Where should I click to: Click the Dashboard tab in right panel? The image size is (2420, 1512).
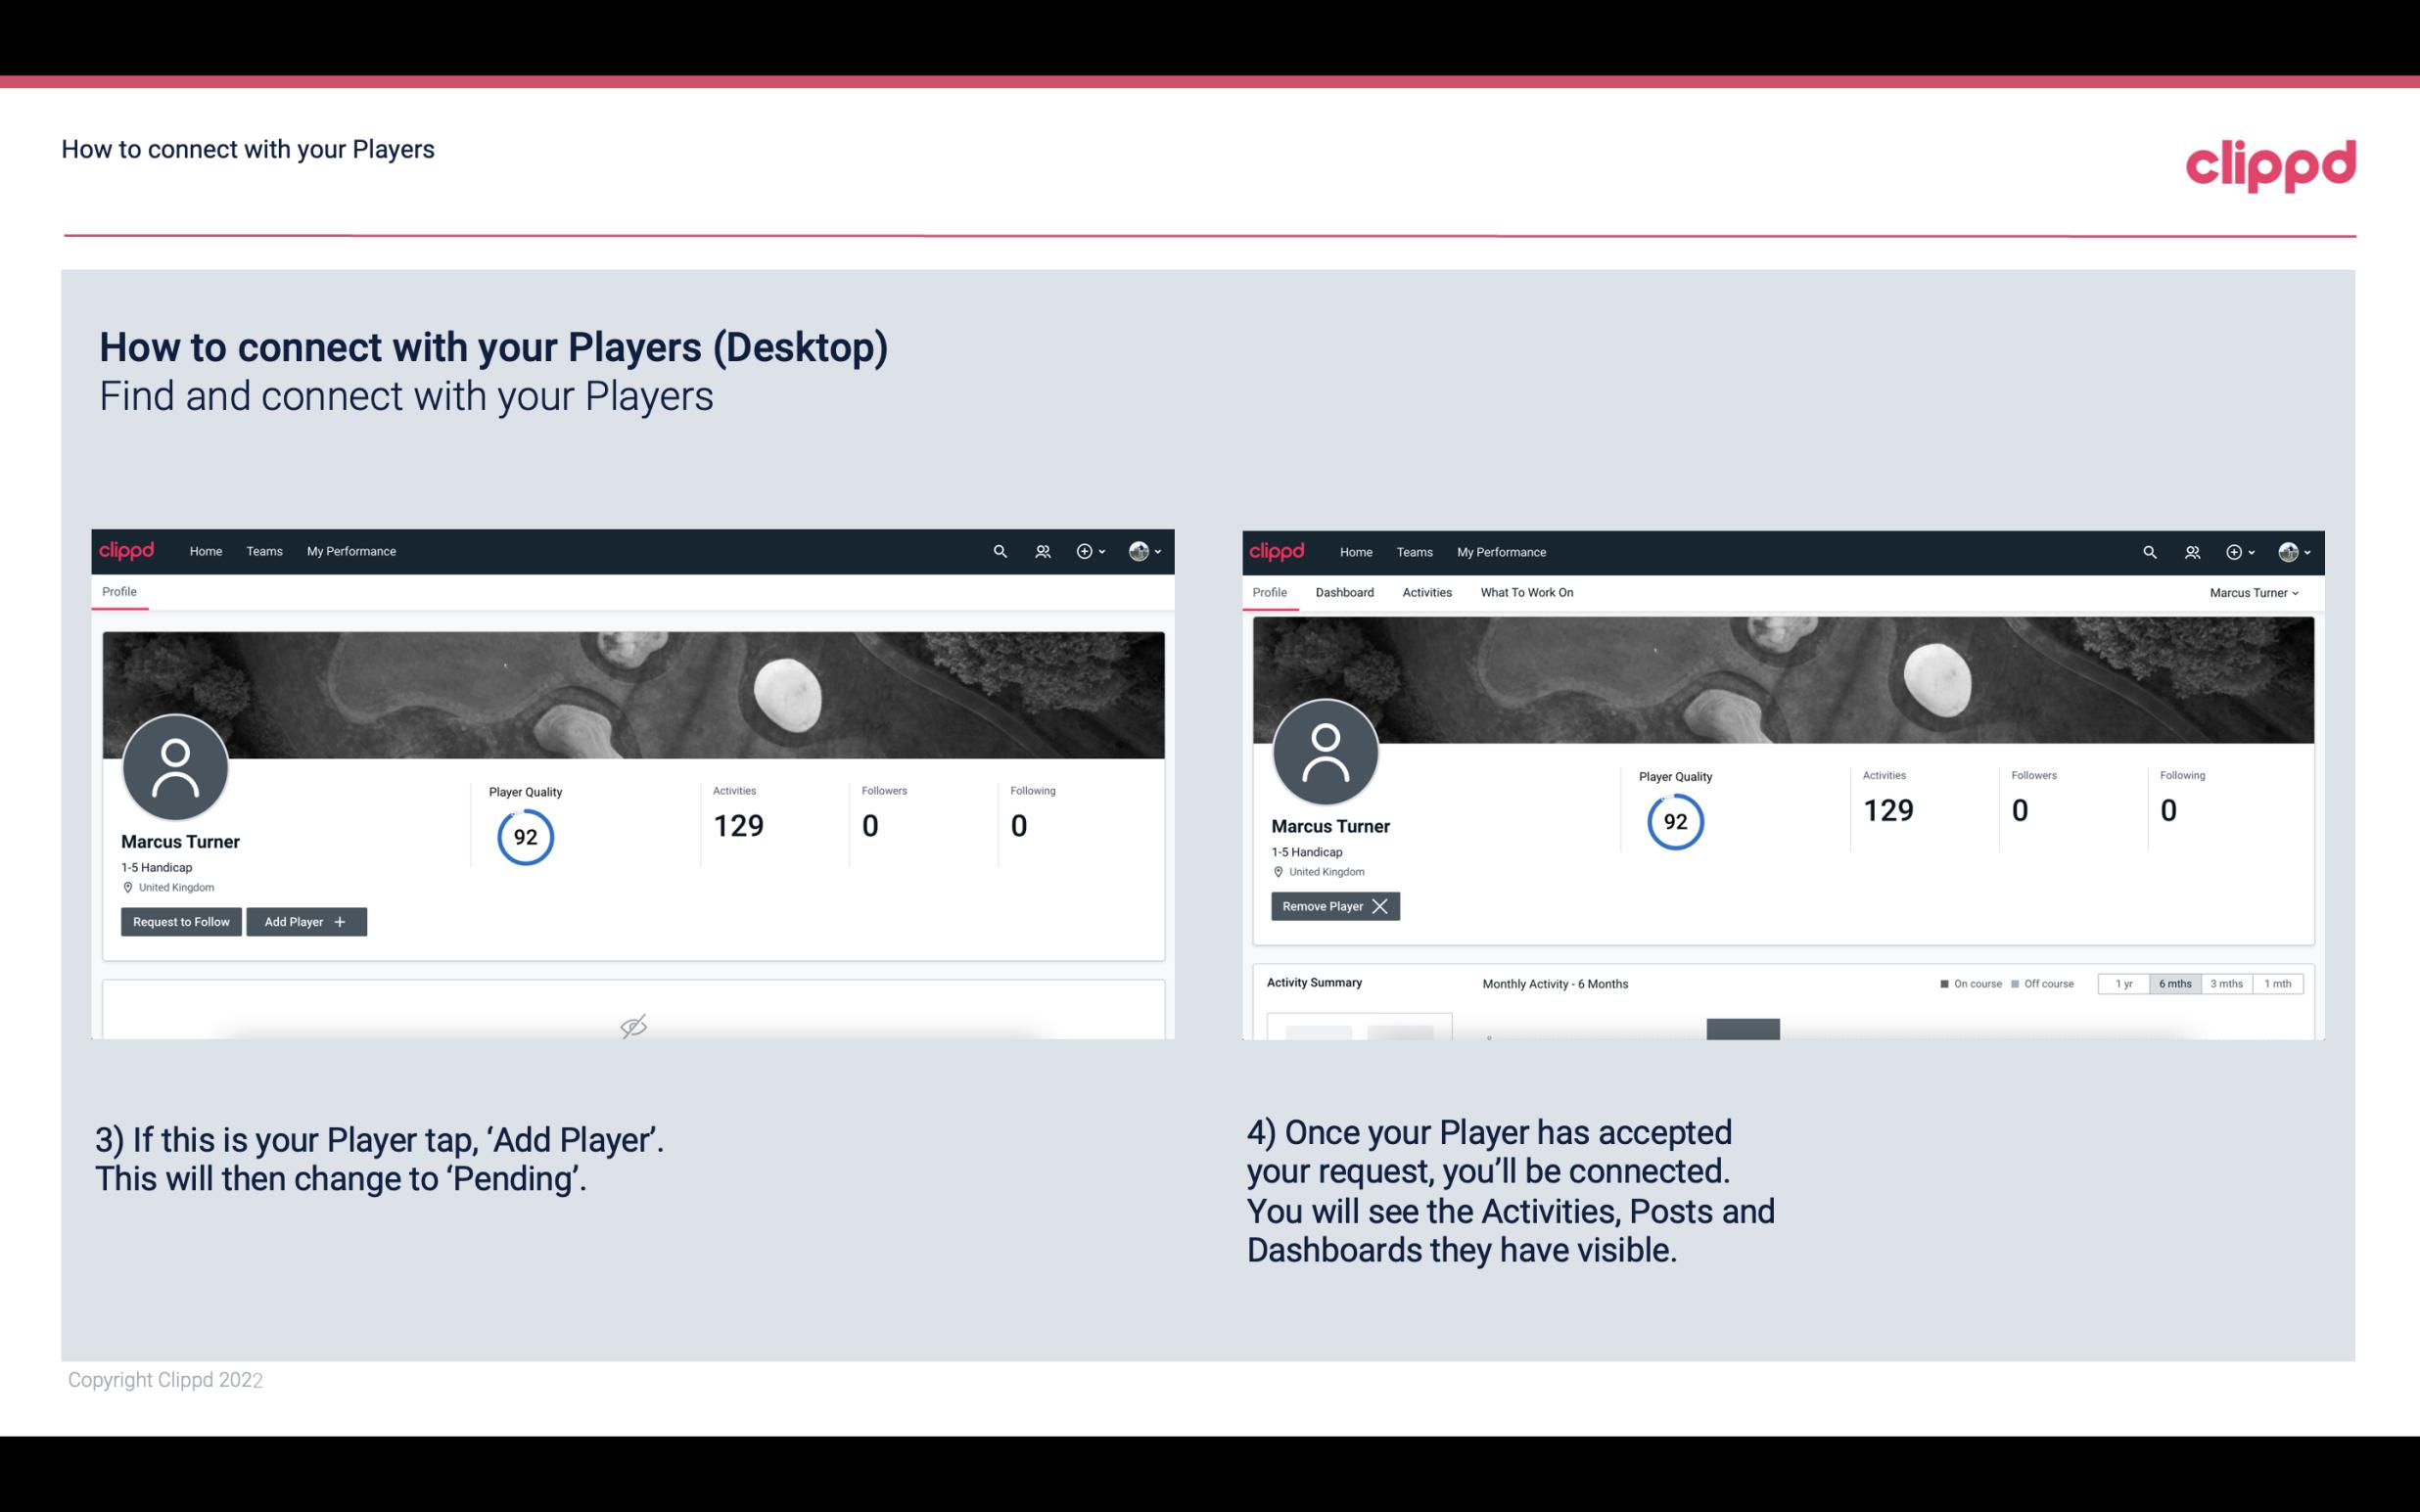click(x=1345, y=592)
